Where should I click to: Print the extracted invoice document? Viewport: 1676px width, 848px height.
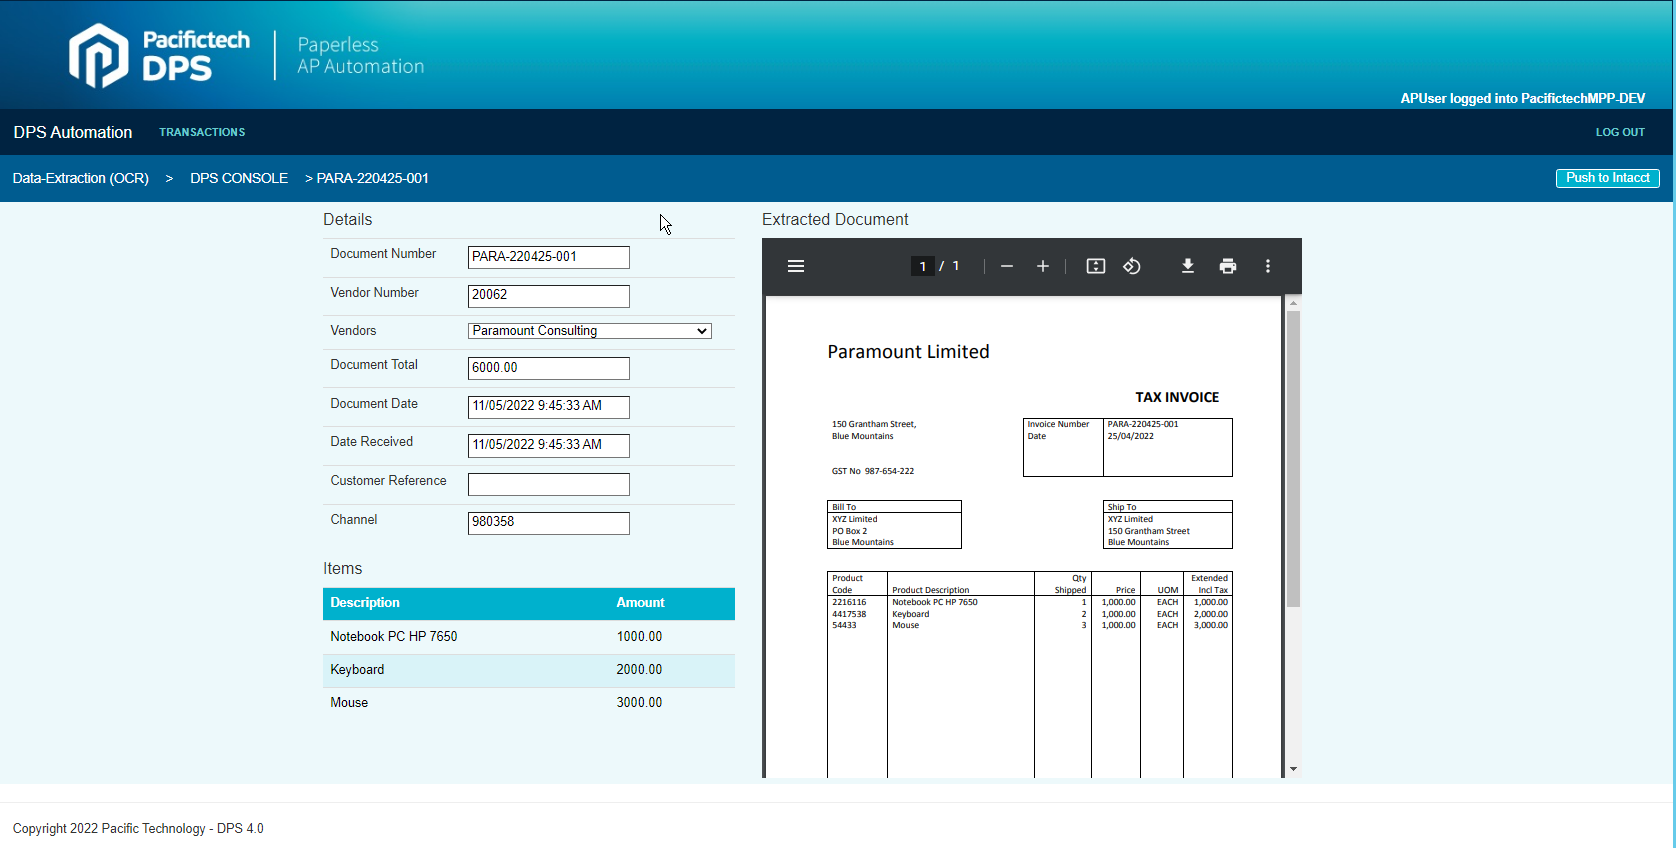click(x=1228, y=266)
